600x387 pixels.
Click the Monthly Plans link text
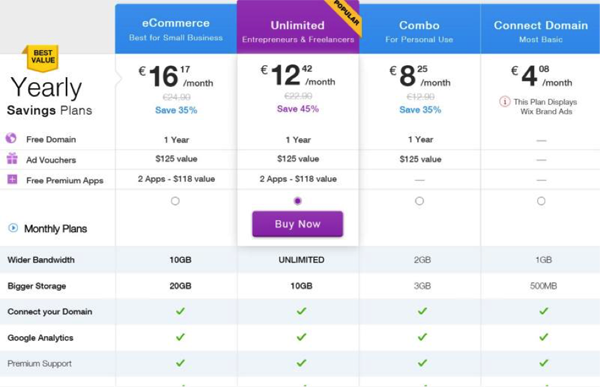55,229
